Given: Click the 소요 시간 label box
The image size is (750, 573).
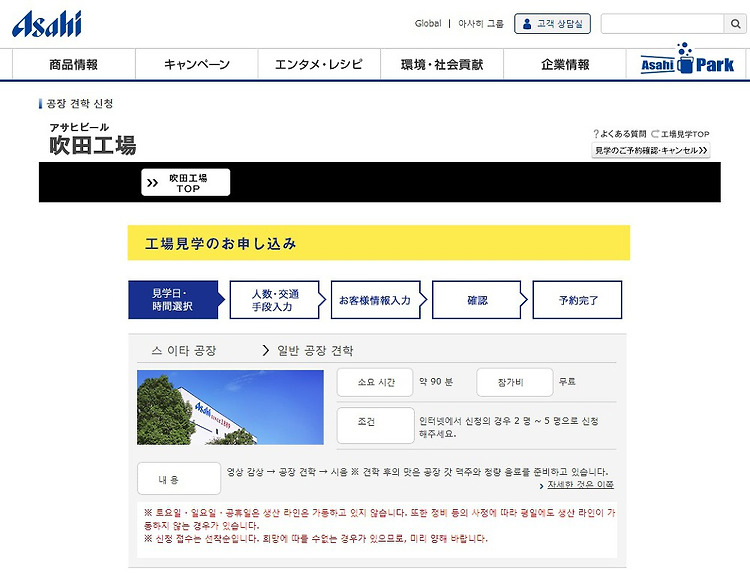Looking at the screenshot, I should coord(375,382).
